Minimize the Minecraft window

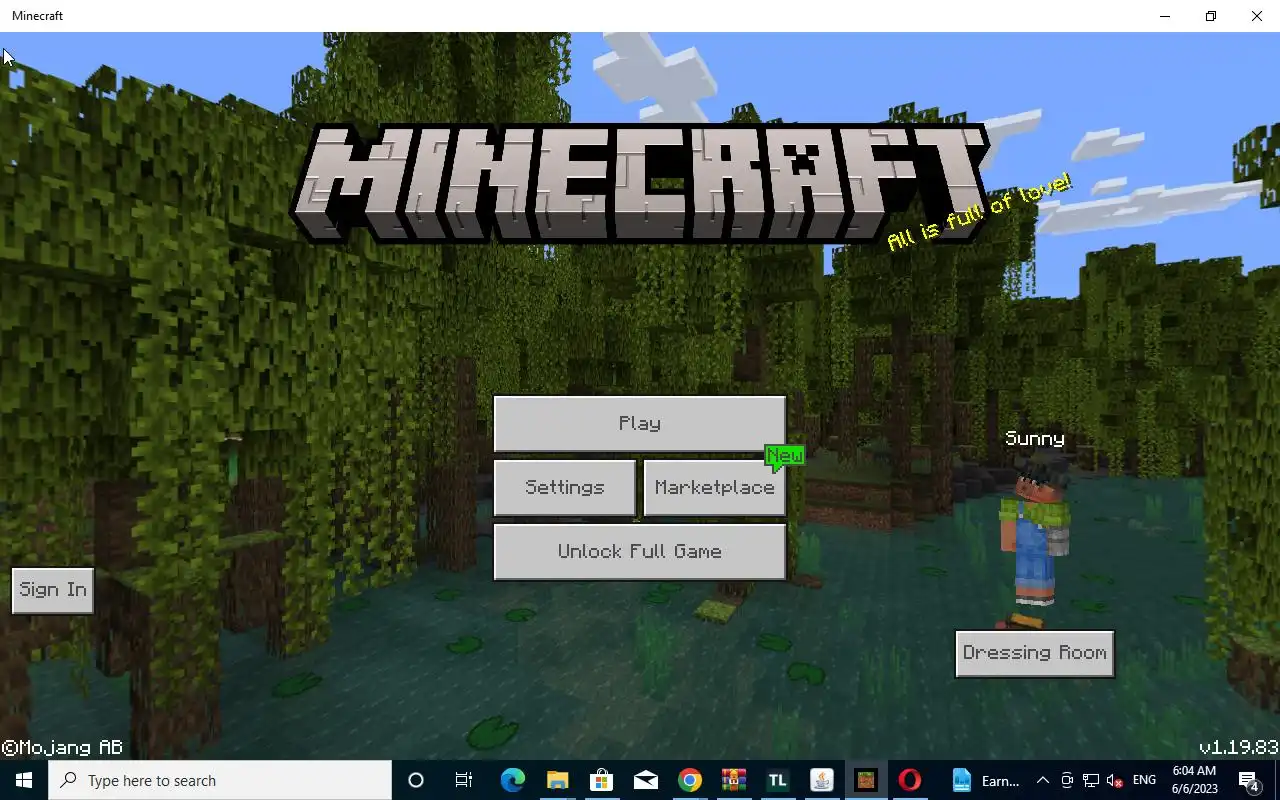tap(1165, 16)
